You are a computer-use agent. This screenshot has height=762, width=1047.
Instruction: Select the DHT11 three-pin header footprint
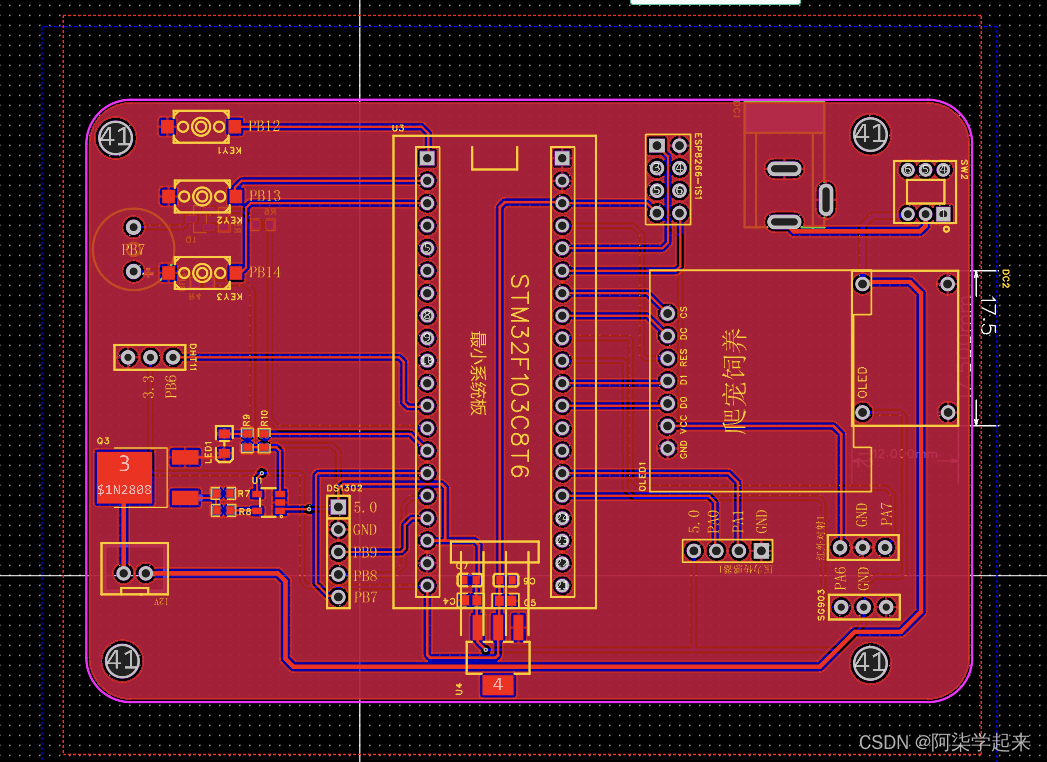(150, 357)
